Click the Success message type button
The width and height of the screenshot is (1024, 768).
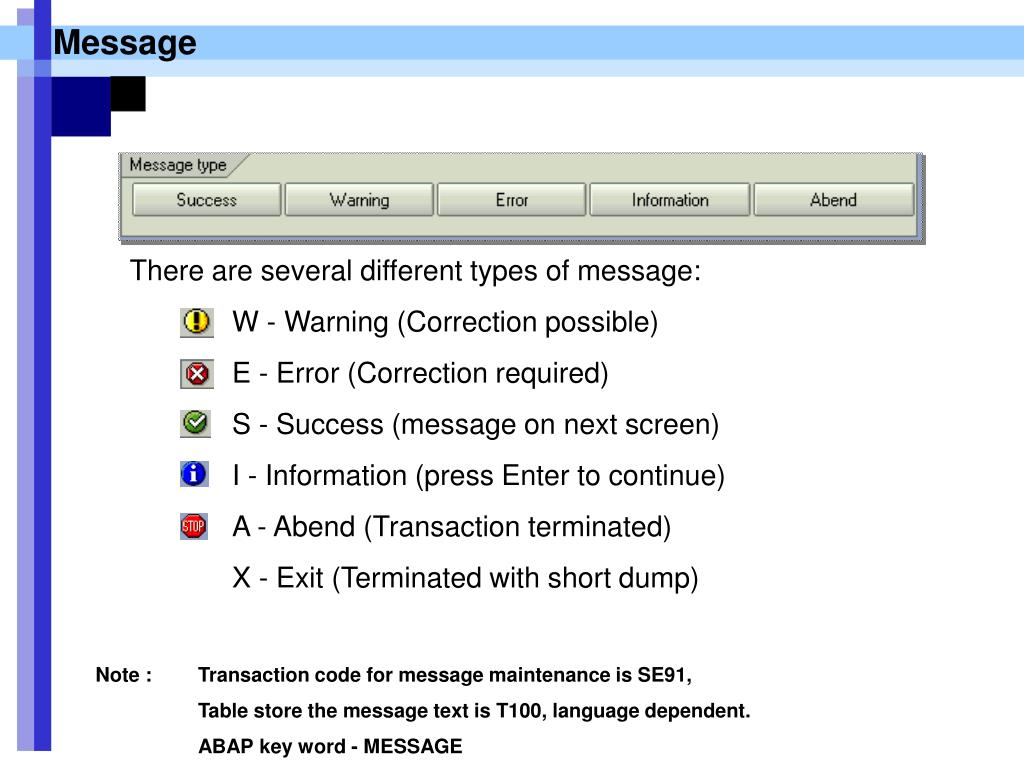(x=206, y=200)
